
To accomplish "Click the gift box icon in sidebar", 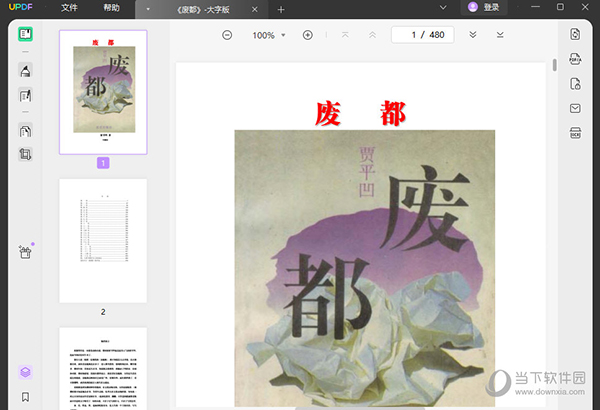I will 25,252.
